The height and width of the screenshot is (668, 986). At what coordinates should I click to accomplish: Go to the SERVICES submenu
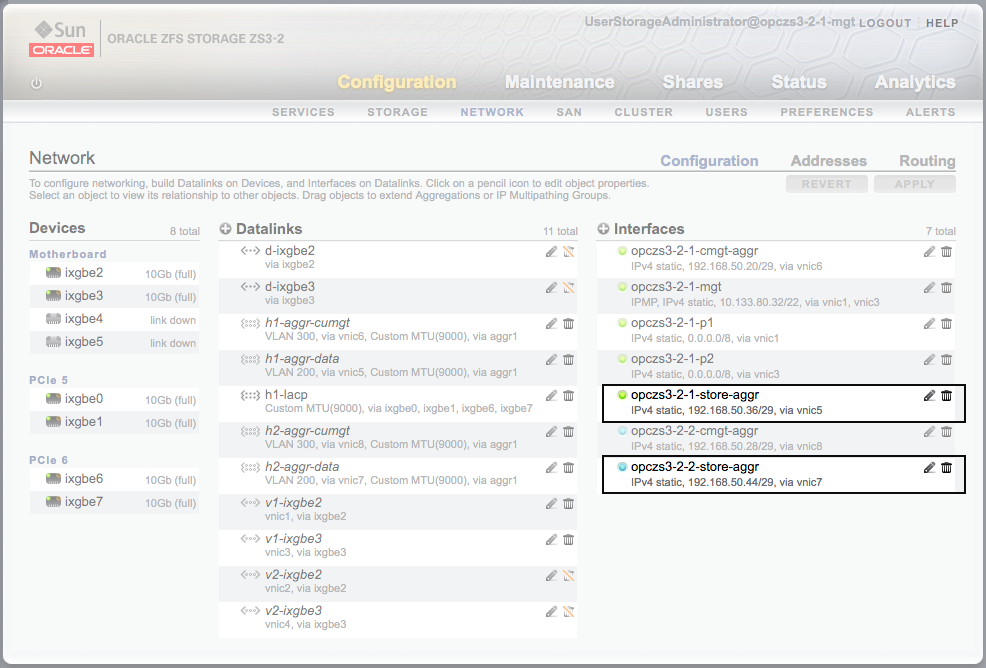pos(303,112)
